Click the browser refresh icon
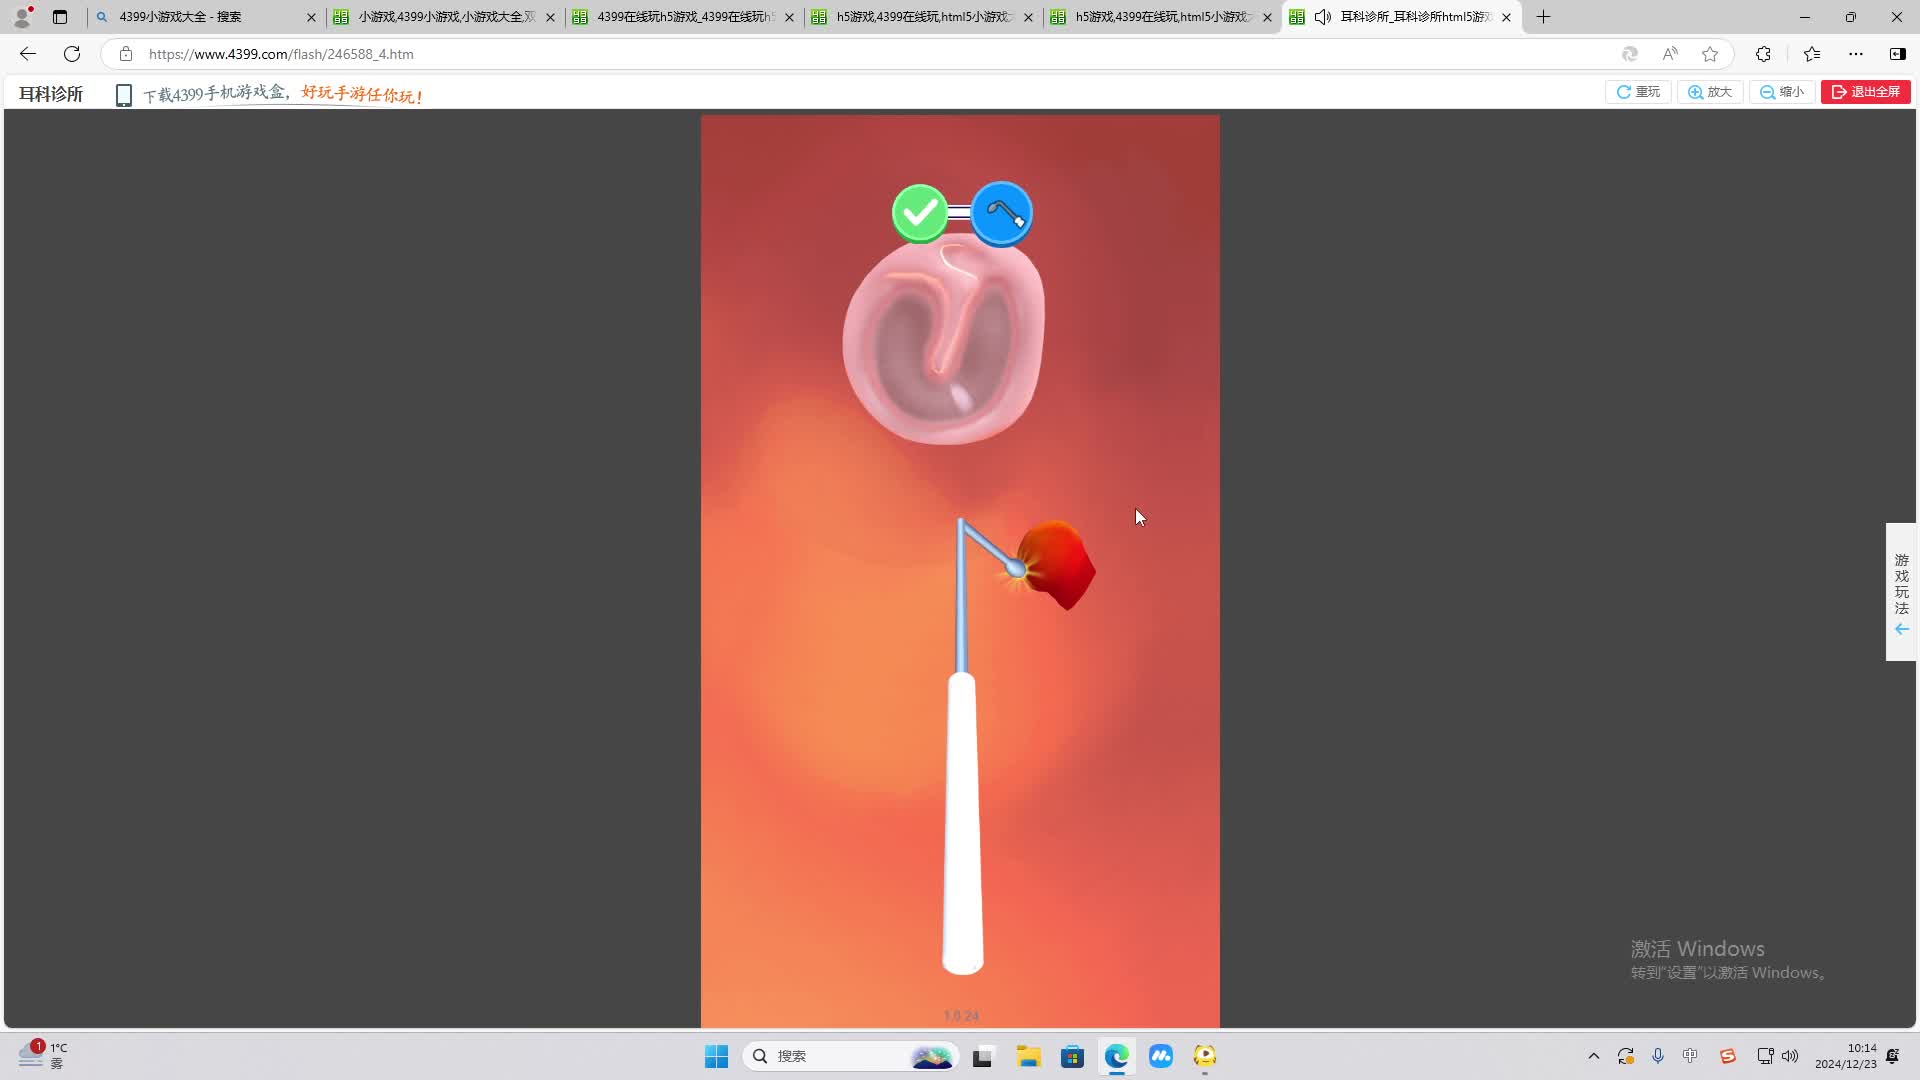 click(x=72, y=54)
